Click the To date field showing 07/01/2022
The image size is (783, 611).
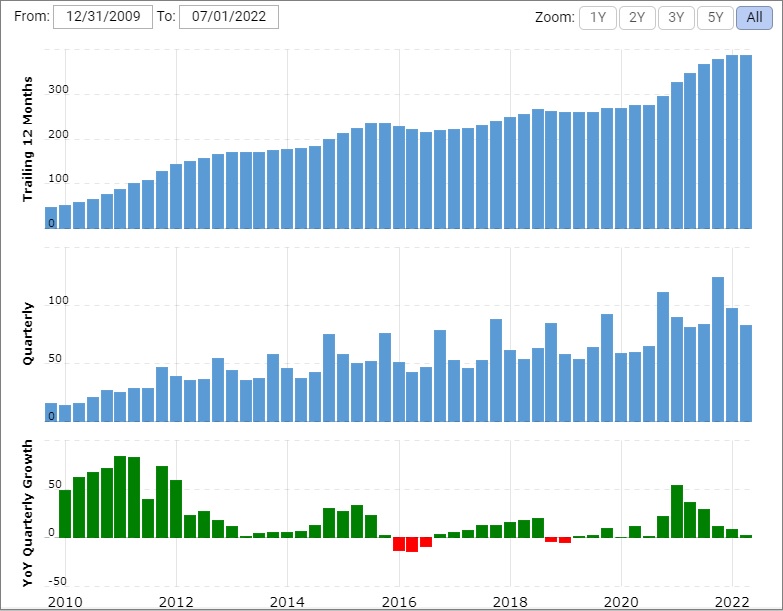[229, 17]
